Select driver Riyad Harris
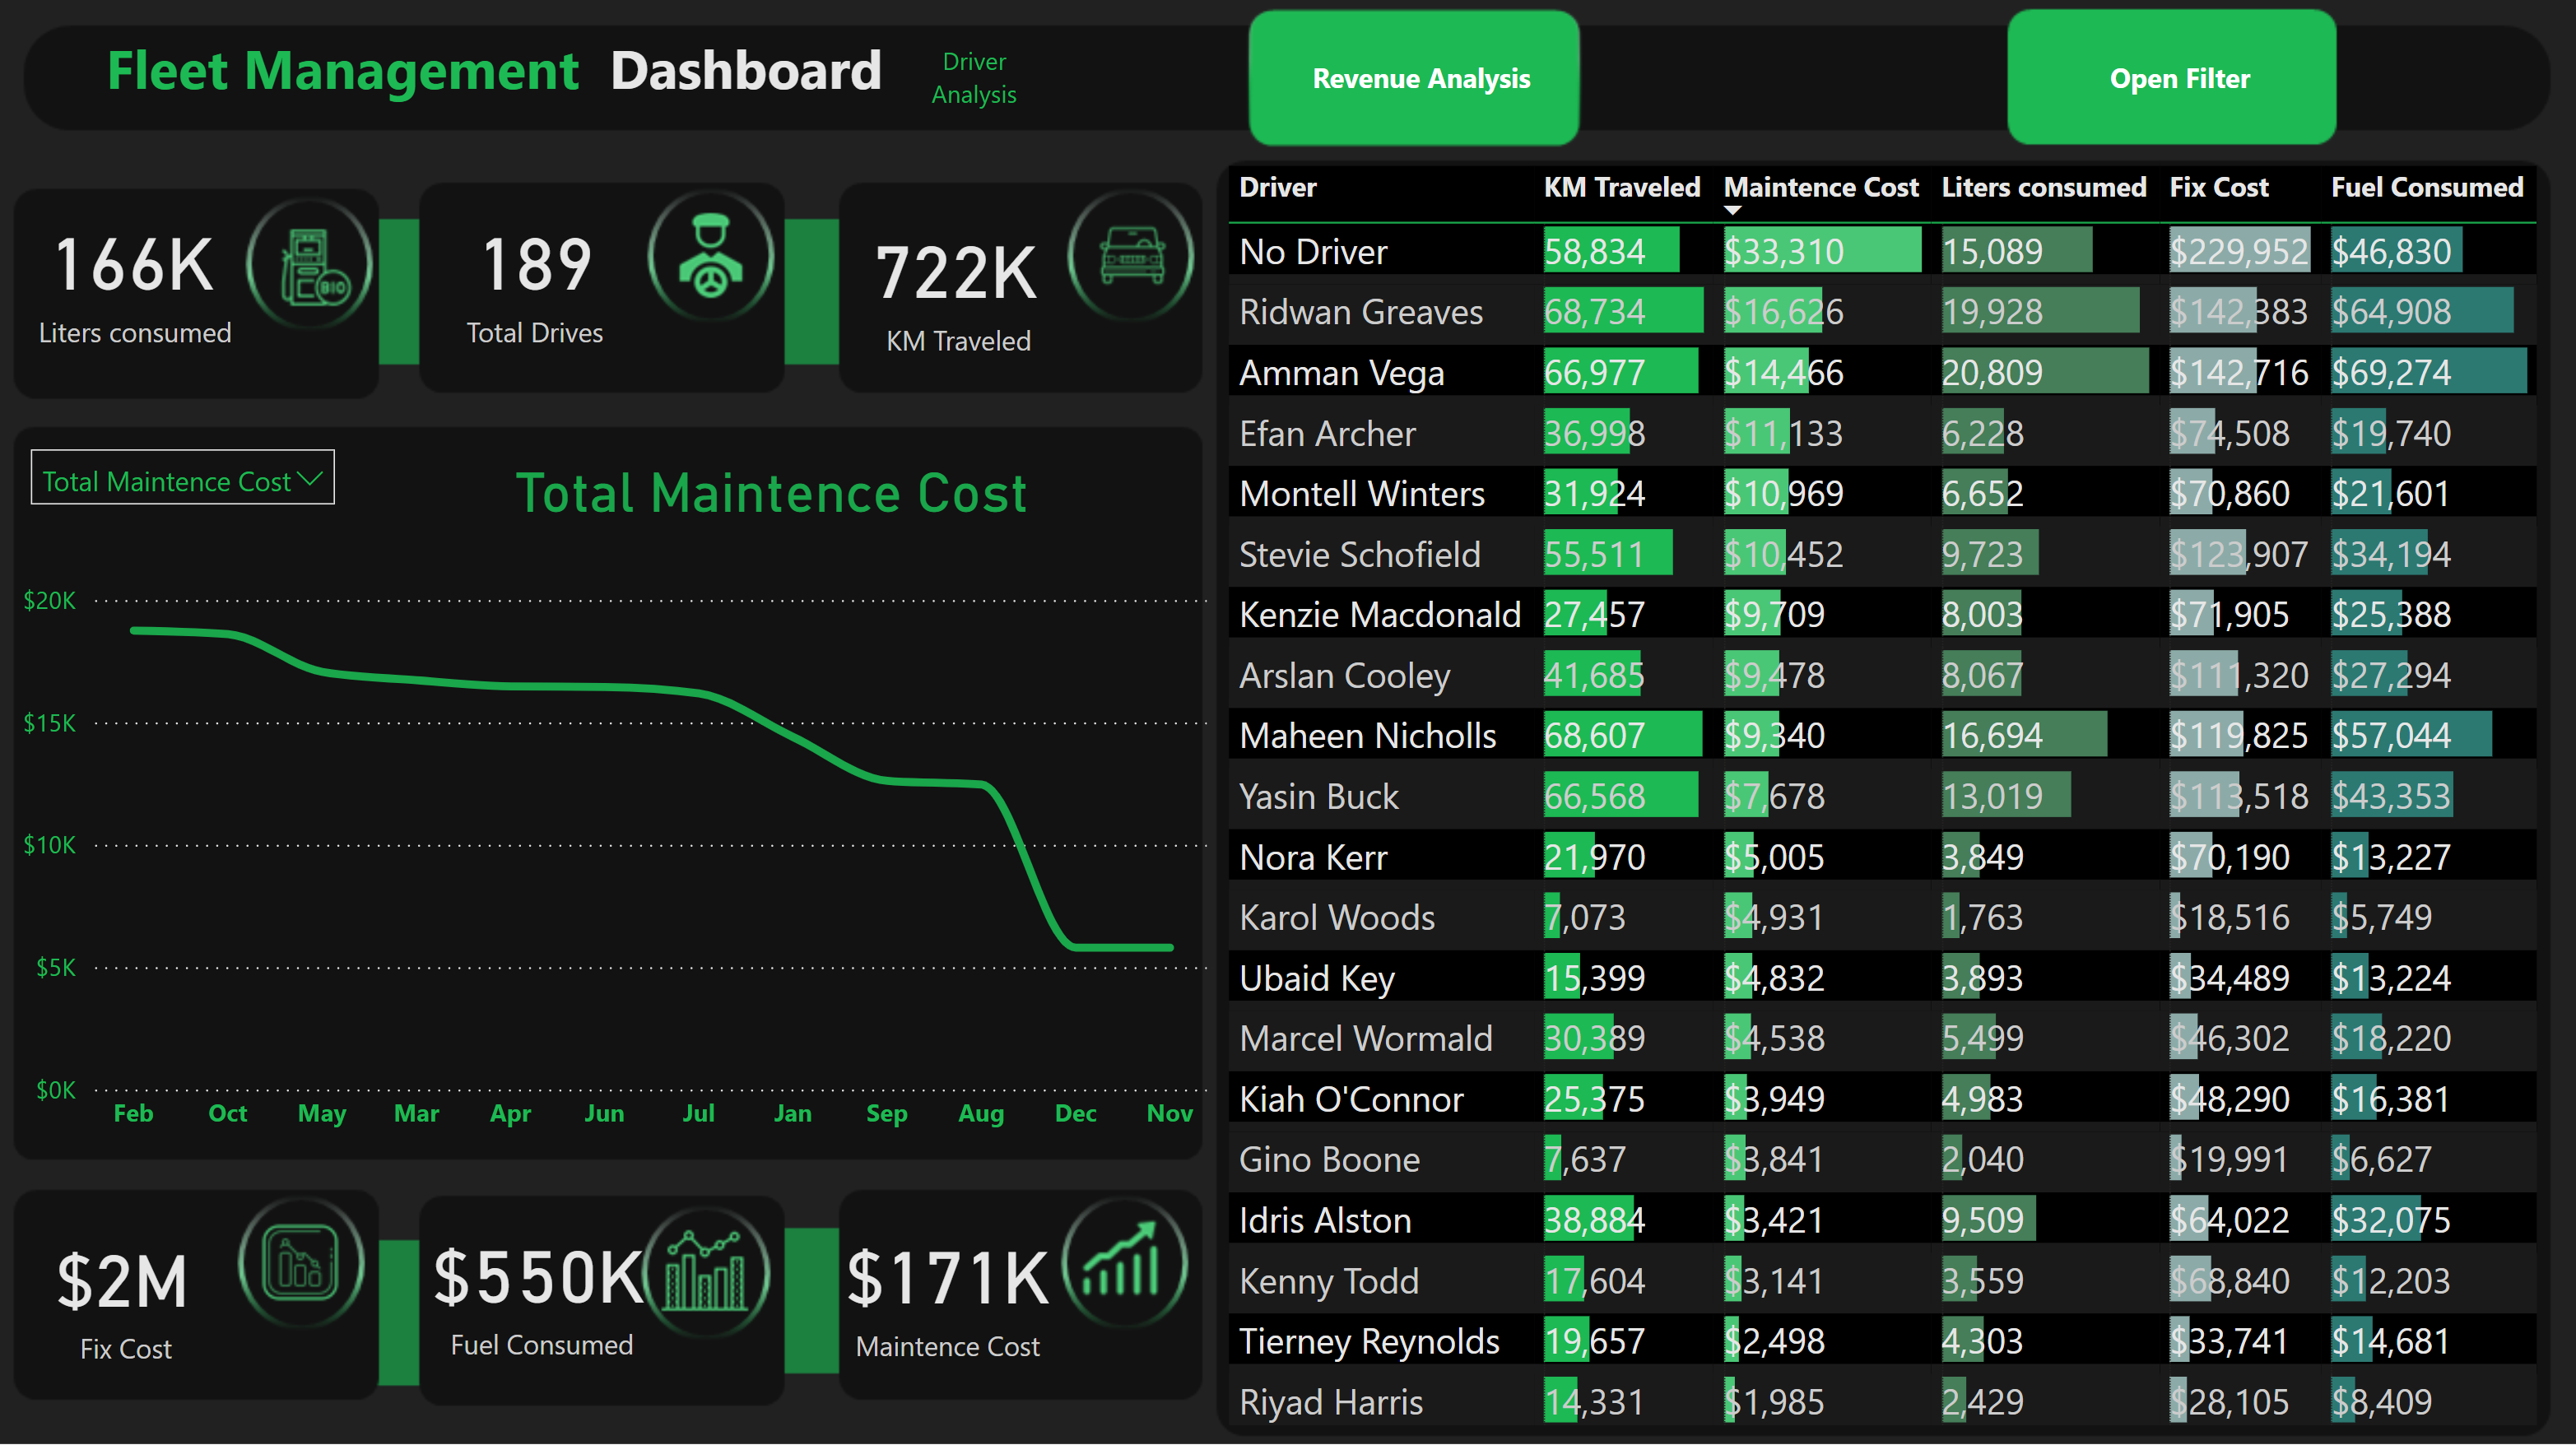Screen dimensions: 2576x1445 tap(1331, 1402)
